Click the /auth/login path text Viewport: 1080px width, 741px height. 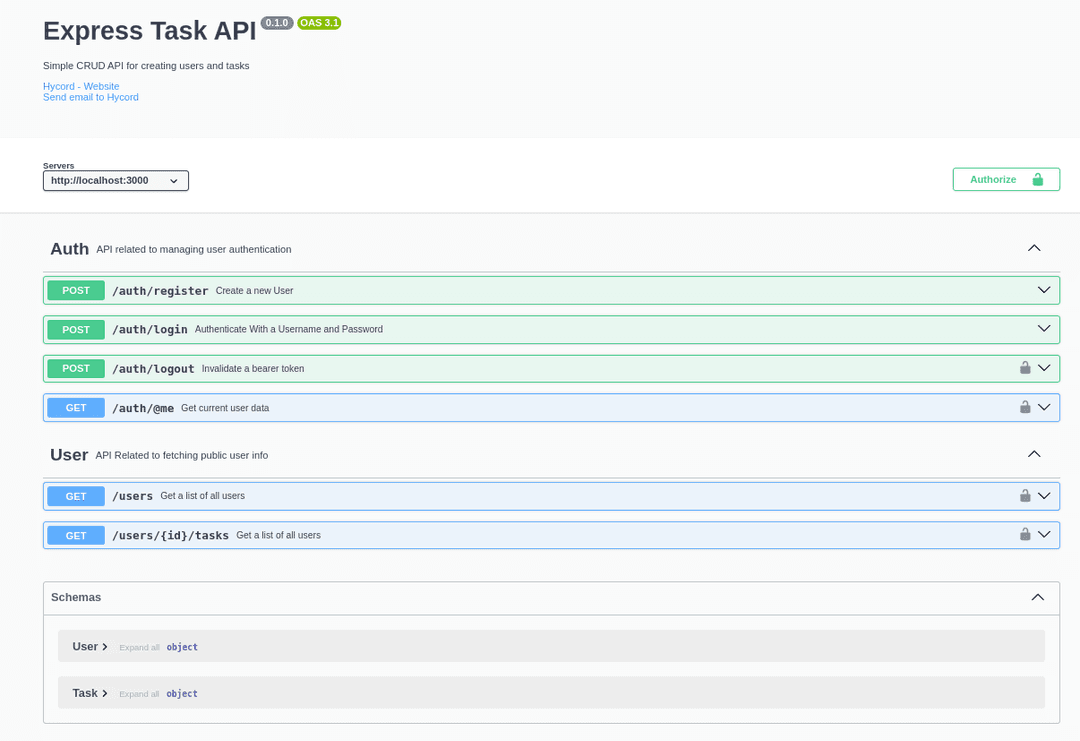pyautogui.click(x=149, y=329)
